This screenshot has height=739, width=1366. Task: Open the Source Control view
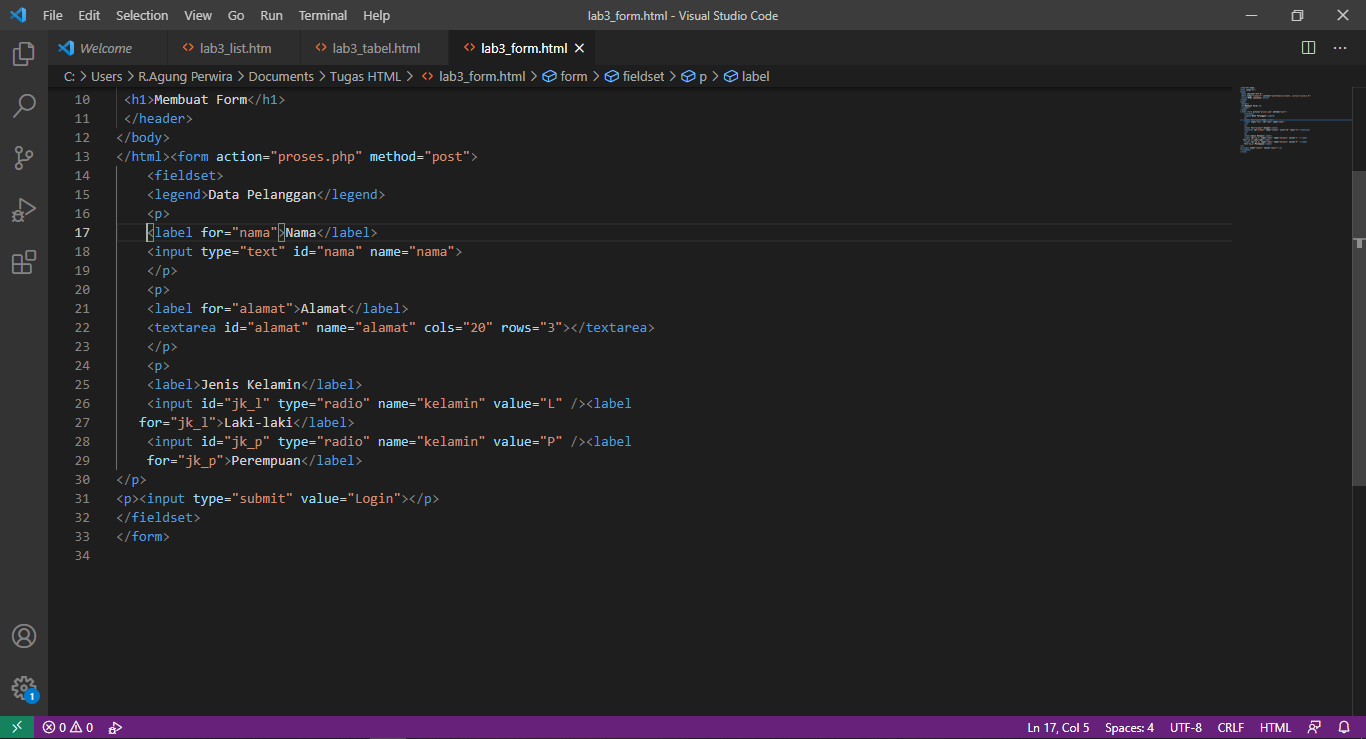tap(24, 158)
